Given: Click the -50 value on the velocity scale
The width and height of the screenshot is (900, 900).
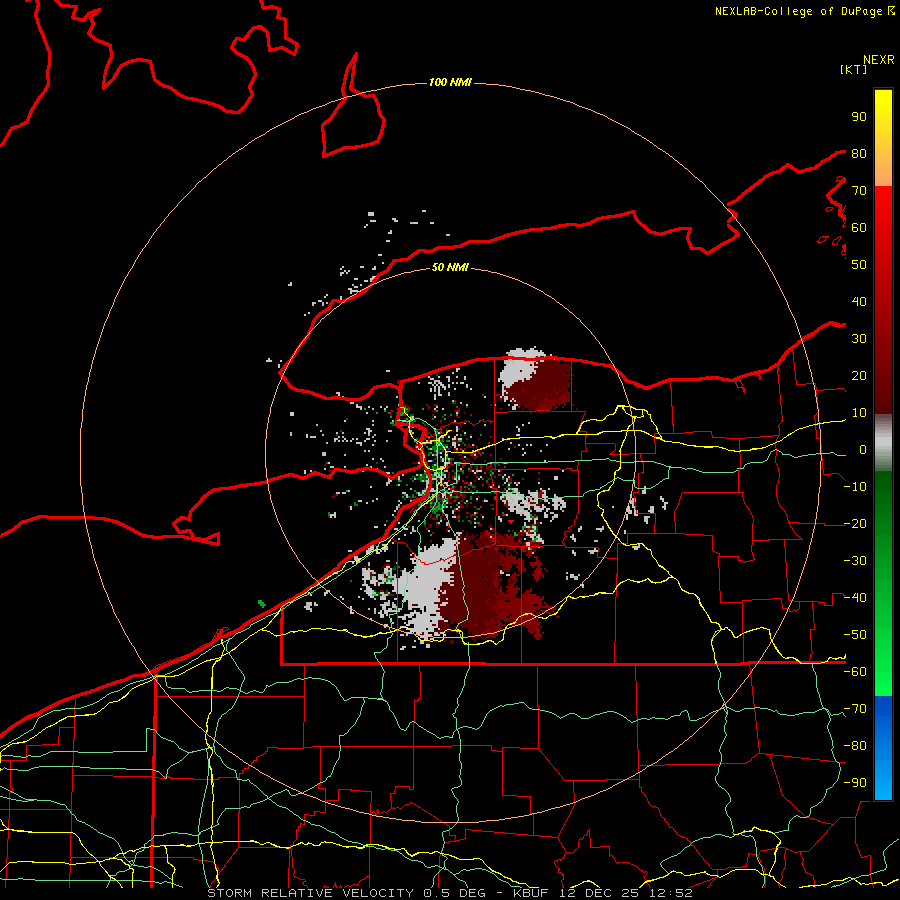Looking at the screenshot, I should [855, 635].
